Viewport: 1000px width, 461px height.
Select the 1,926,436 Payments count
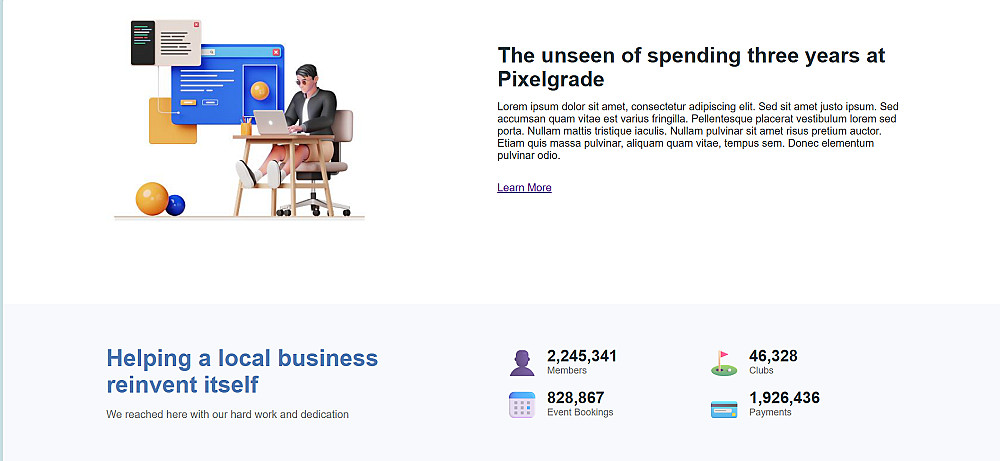[784, 398]
